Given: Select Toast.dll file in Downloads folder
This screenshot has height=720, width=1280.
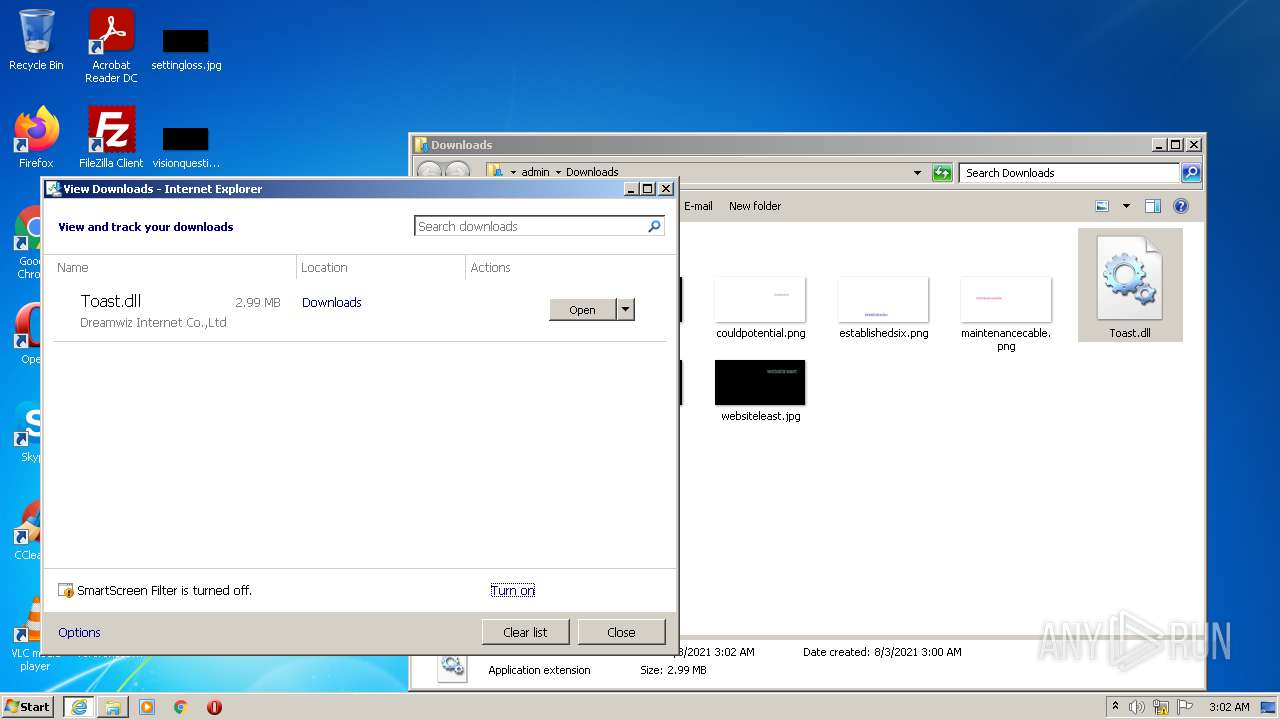Looking at the screenshot, I should (1130, 285).
